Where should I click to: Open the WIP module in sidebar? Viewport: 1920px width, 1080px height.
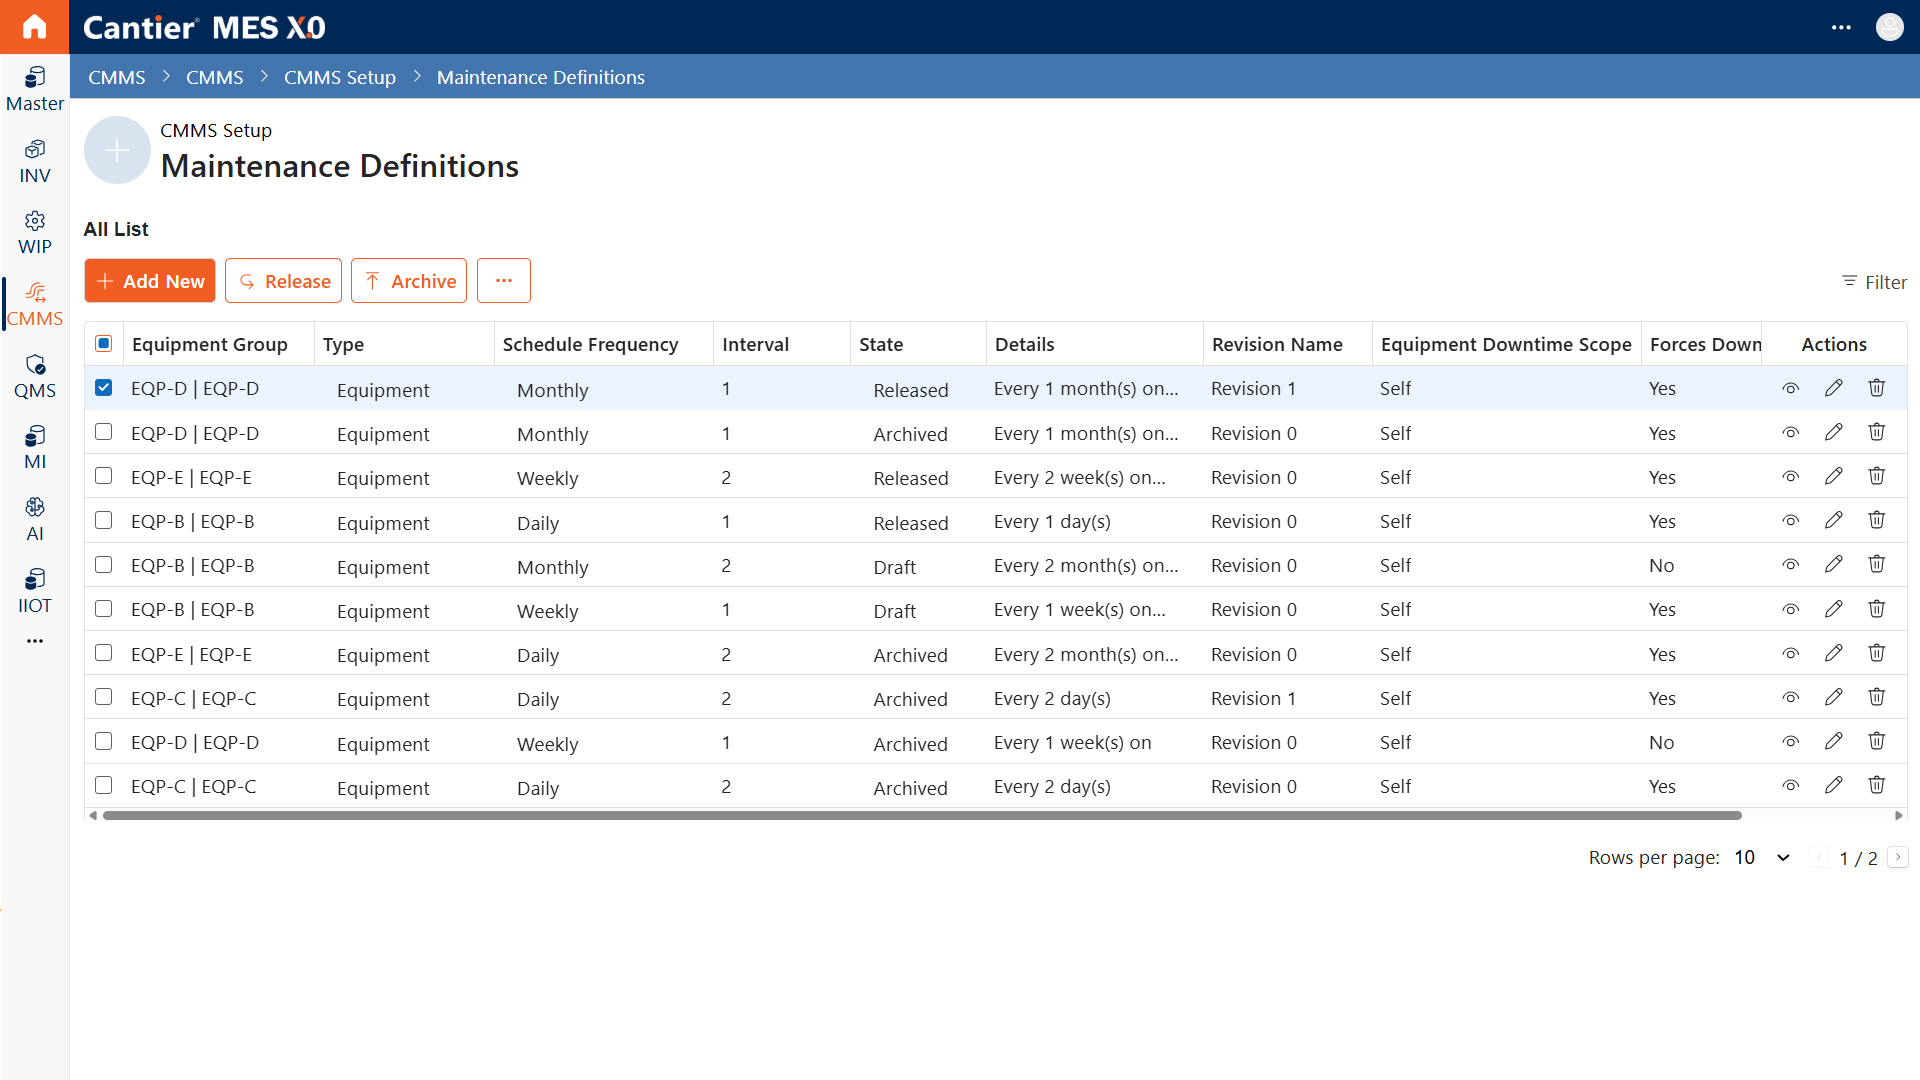pyautogui.click(x=34, y=232)
